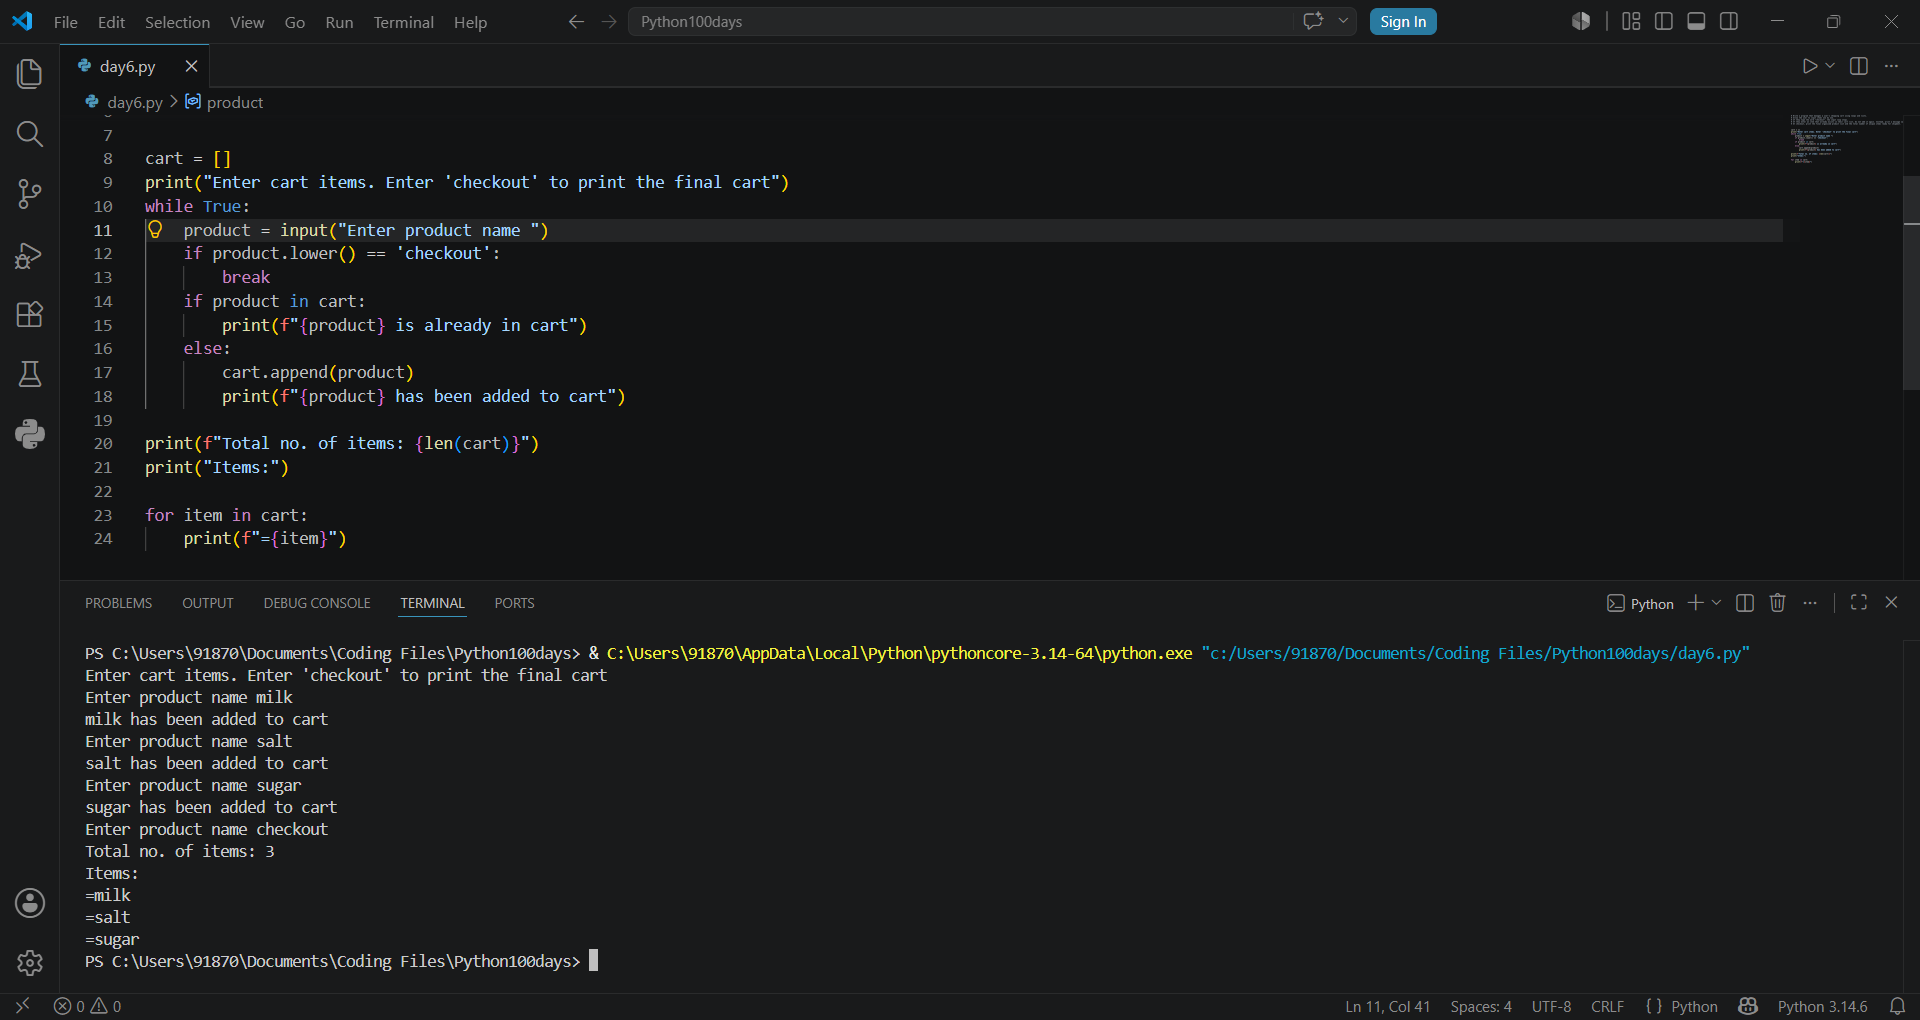Open the chat icon in title bar

(x=1313, y=21)
